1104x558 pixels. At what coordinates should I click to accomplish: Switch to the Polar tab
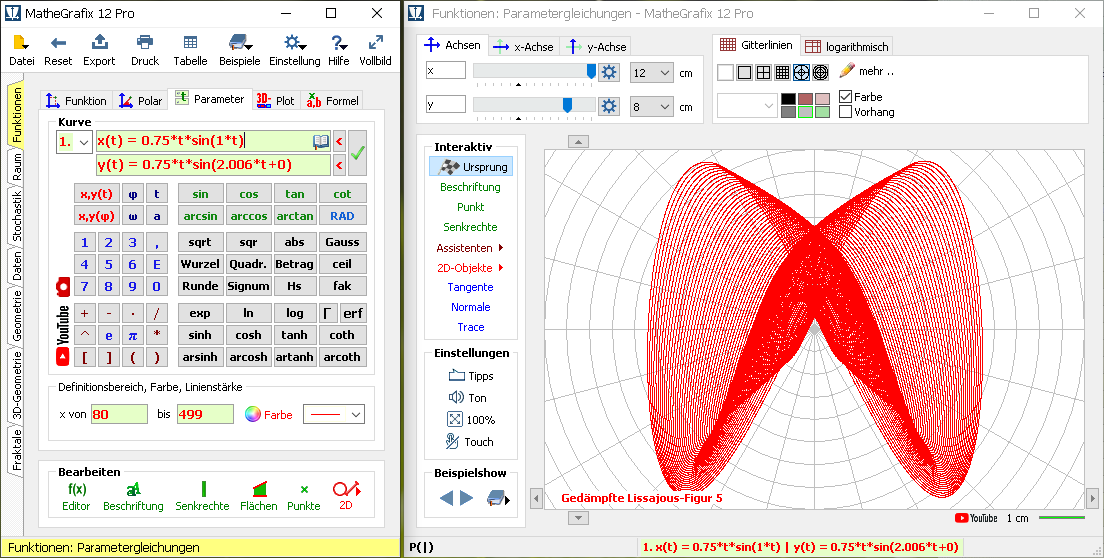(141, 101)
